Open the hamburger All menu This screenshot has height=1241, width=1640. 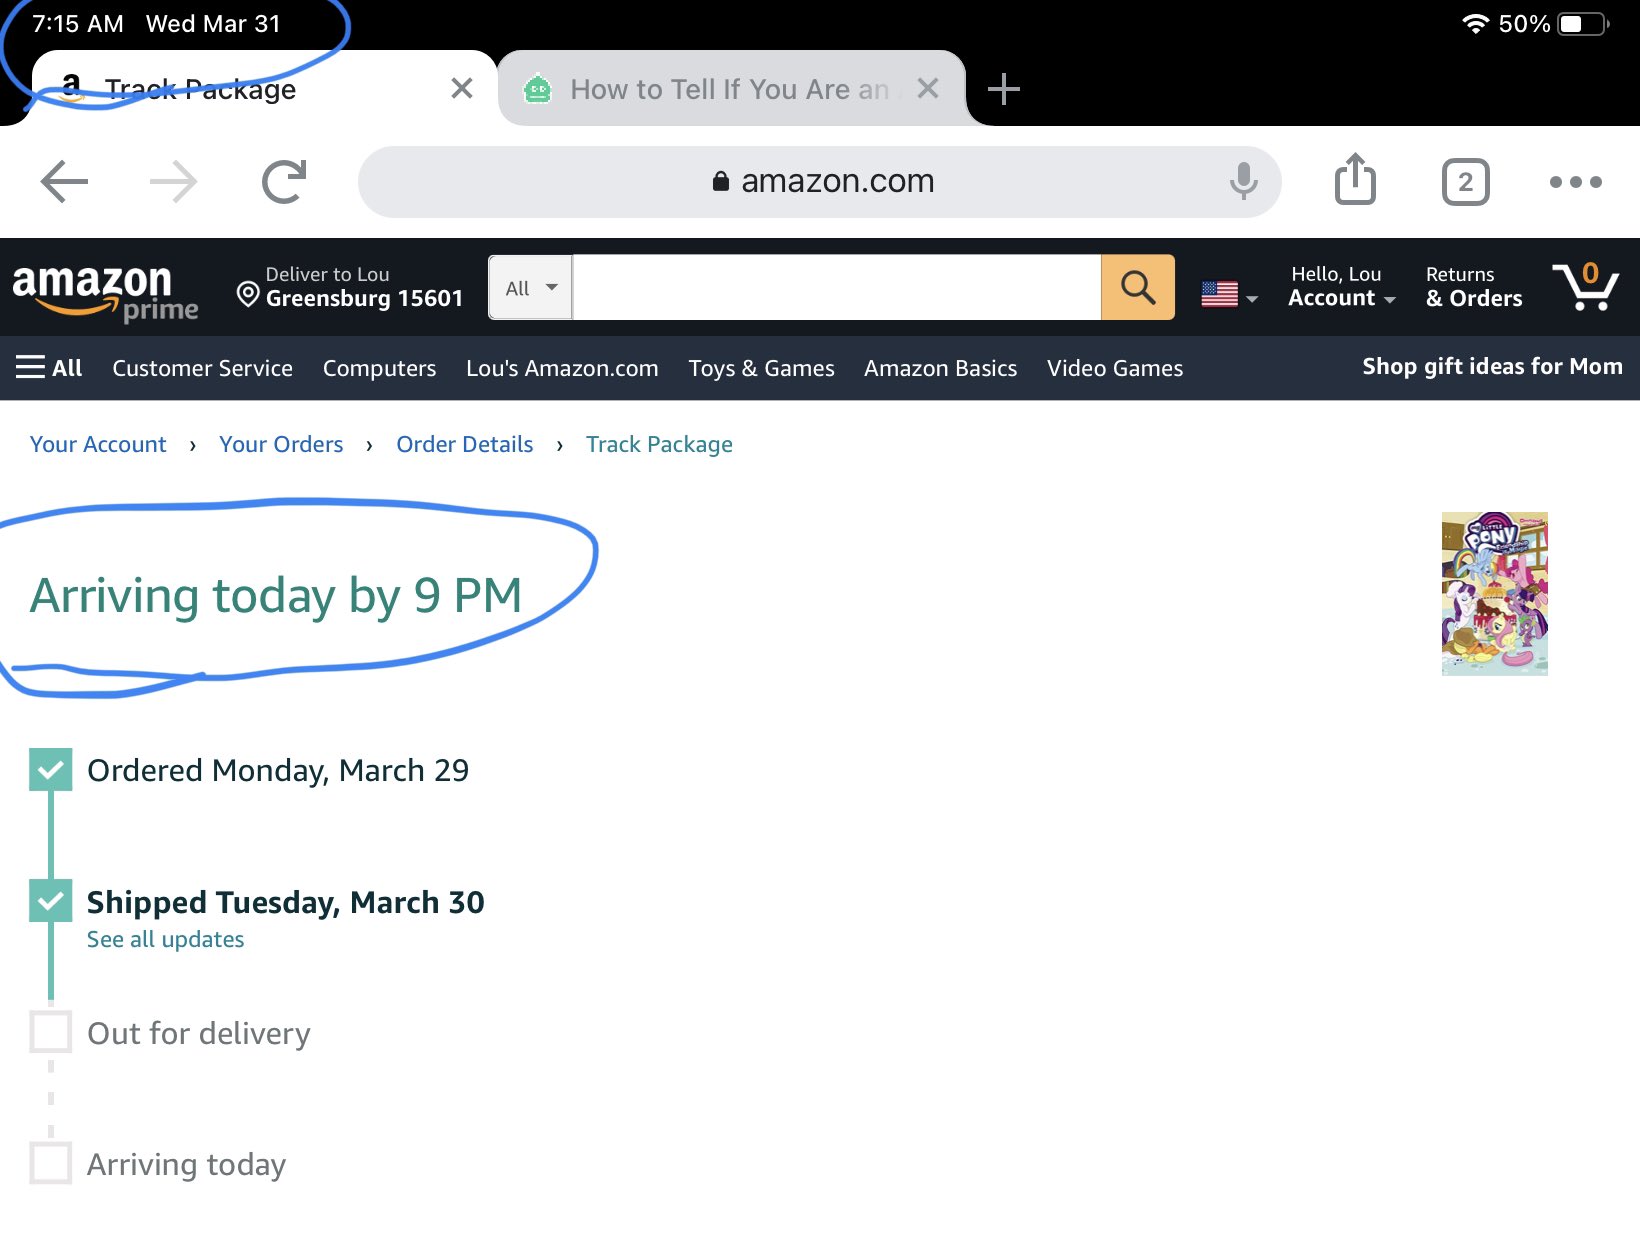49,368
